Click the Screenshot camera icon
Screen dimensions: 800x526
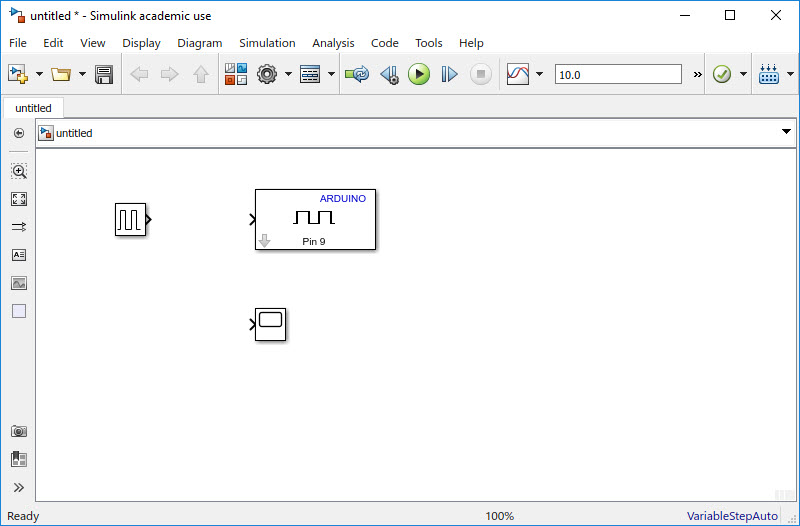19,432
